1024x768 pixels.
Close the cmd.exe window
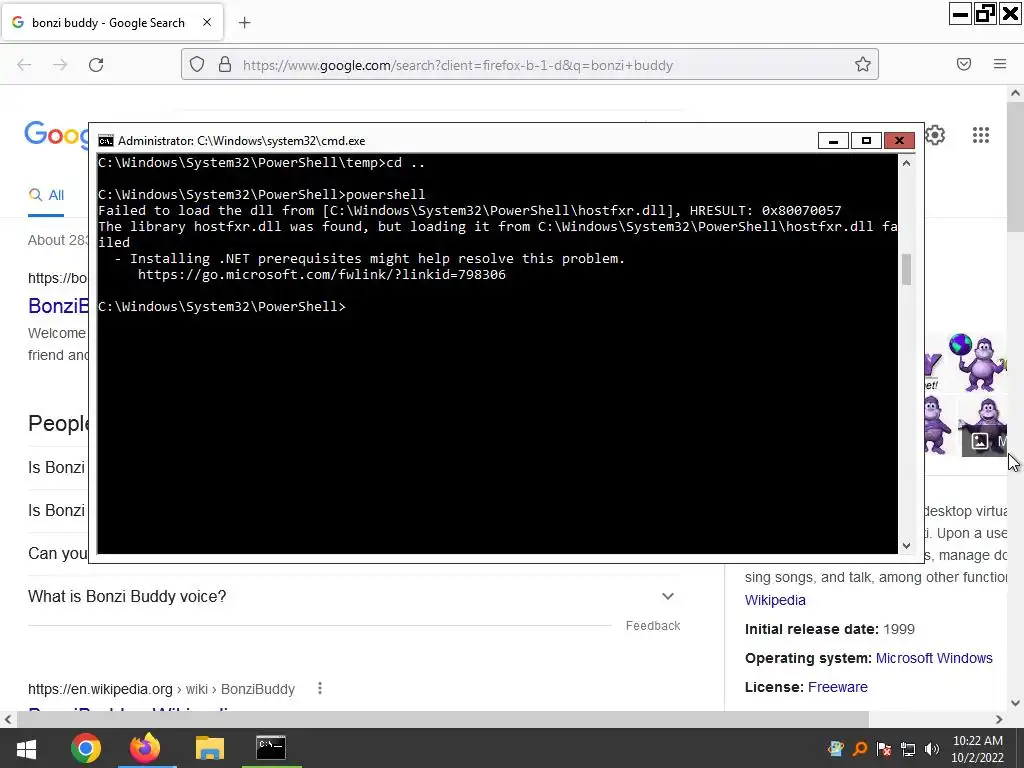point(899,140)
